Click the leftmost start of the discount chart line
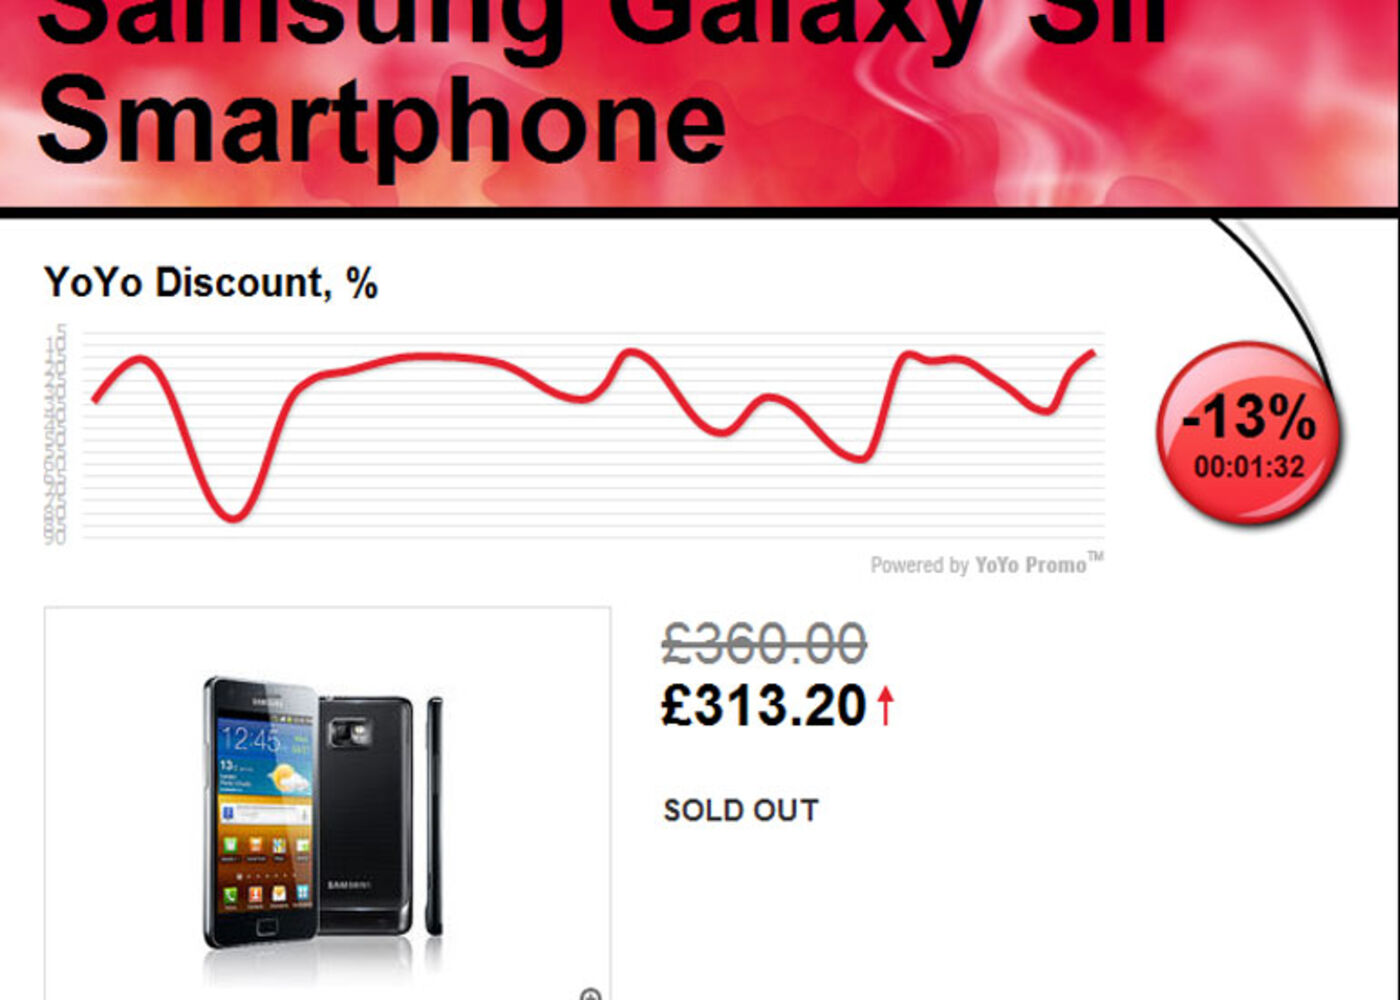Viewport: 1400px width, 1000px height. [95, 399]
